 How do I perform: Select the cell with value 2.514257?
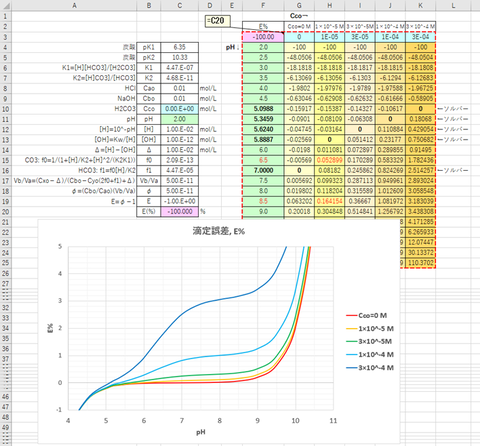420,170
